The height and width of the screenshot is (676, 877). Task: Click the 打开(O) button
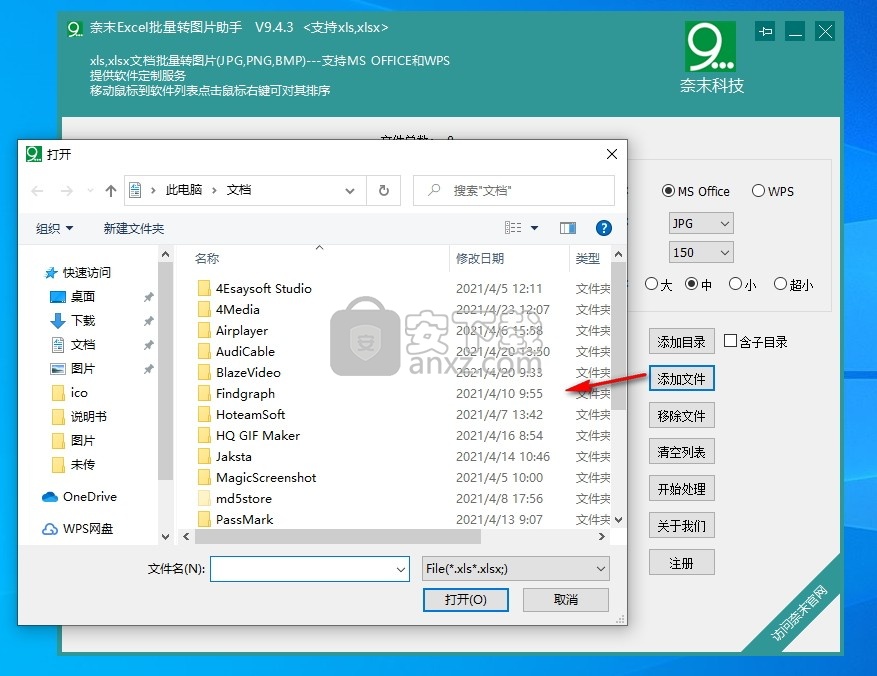click(465, 600)
